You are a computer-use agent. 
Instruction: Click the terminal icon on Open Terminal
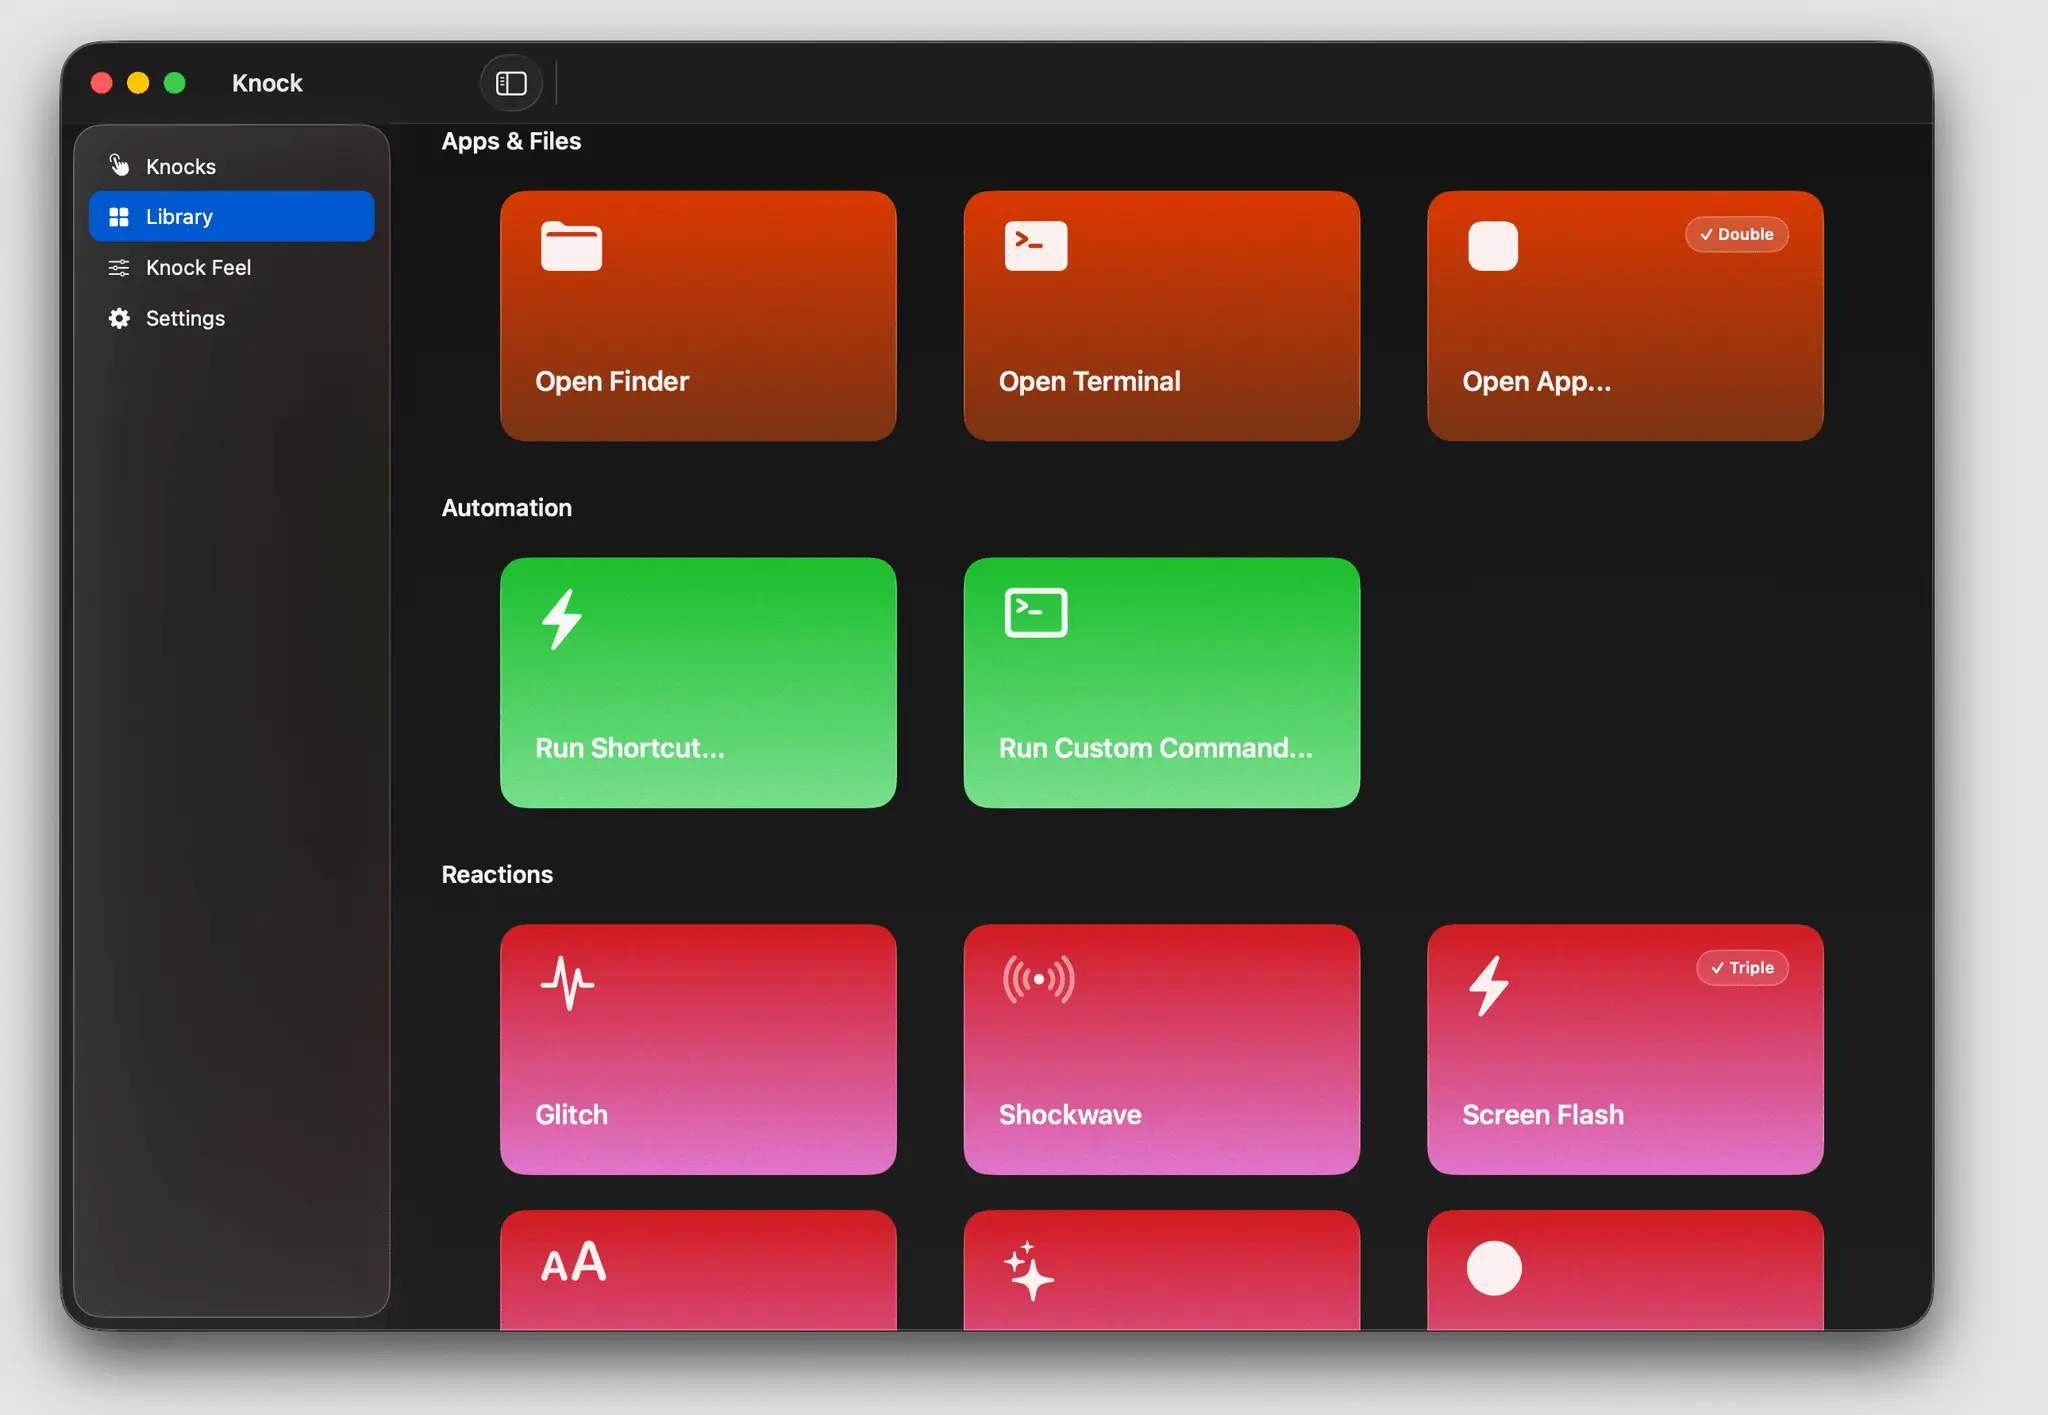1036,246
